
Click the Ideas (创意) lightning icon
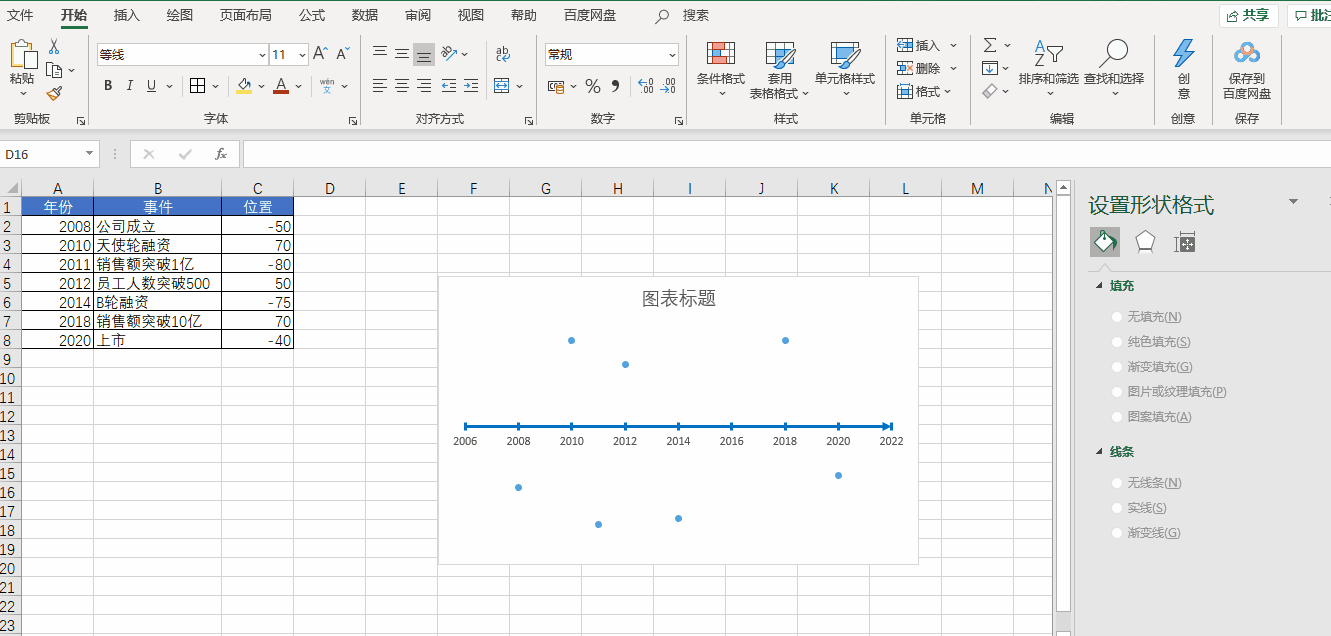click(x=1184, y=68)
